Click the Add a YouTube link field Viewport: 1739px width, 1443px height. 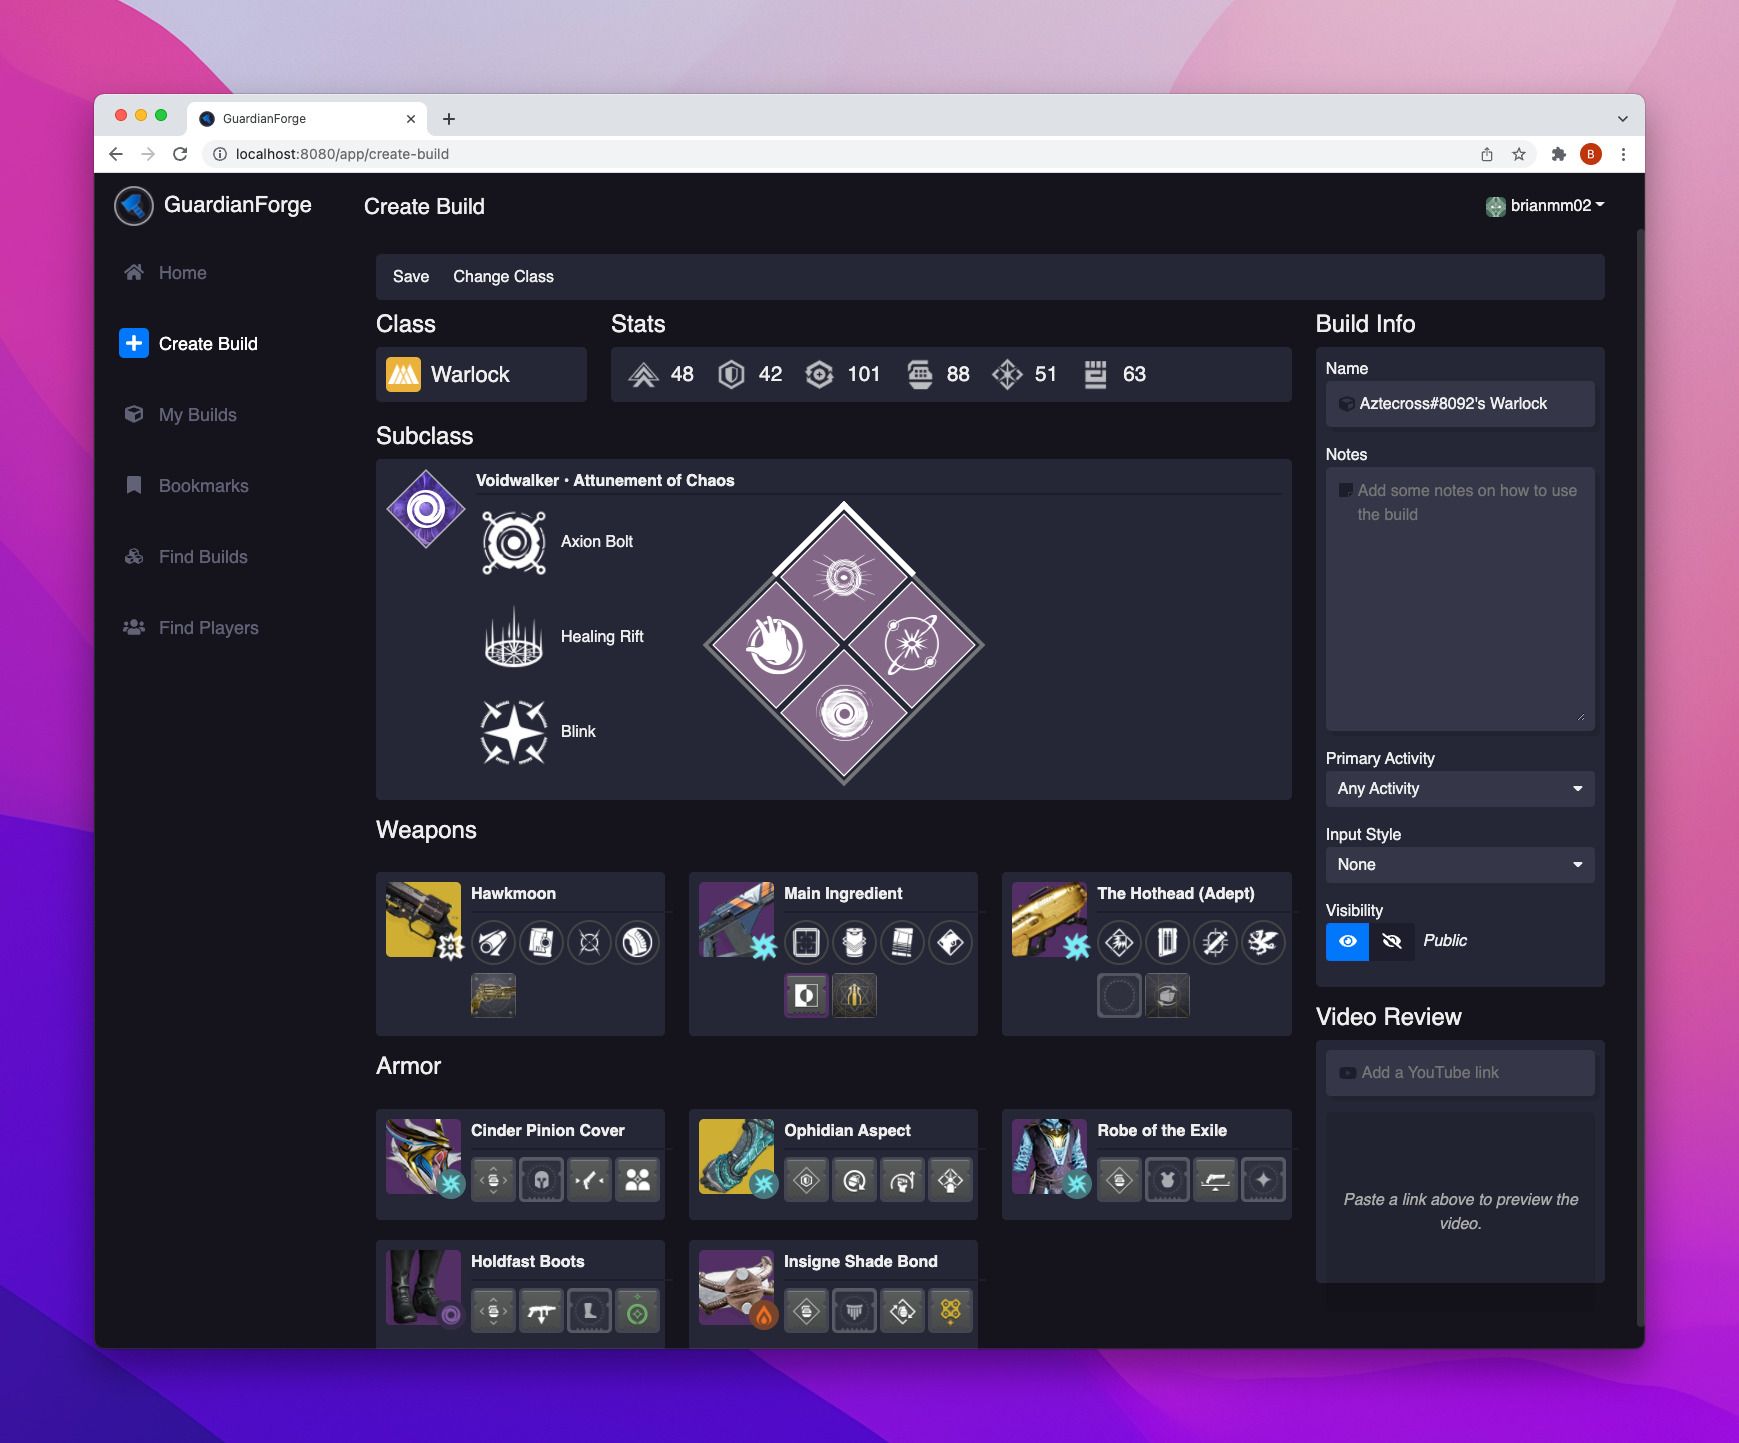(x=1460, y=1073)
